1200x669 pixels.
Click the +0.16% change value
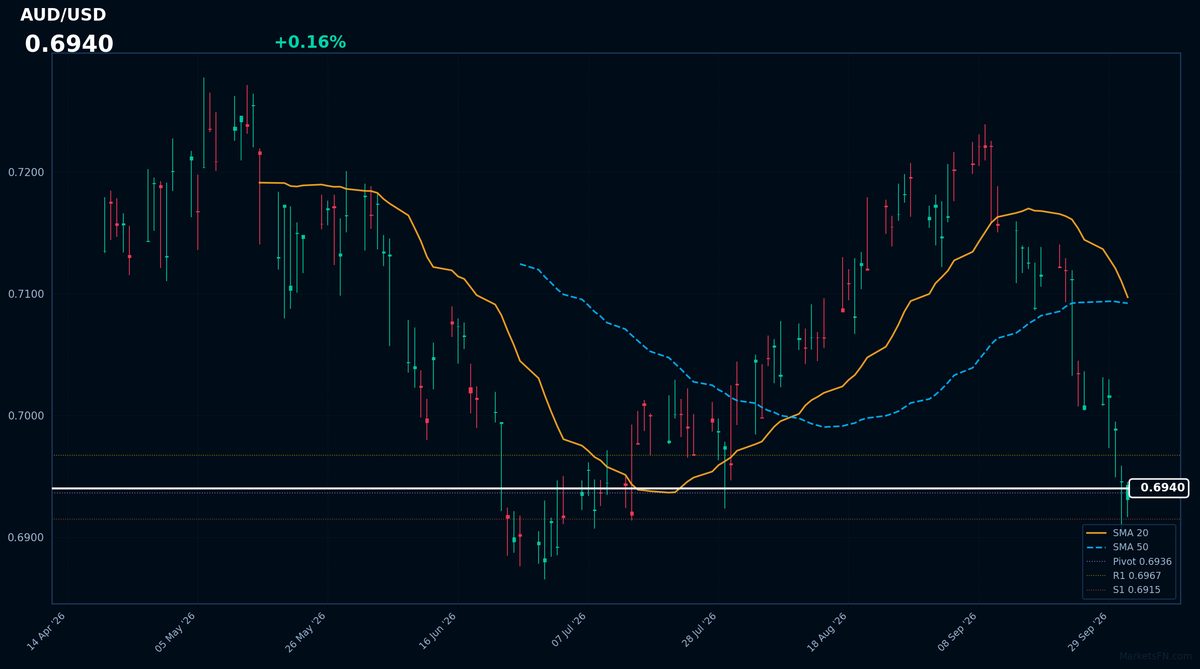pyautogui.click(x=310, y=42)
